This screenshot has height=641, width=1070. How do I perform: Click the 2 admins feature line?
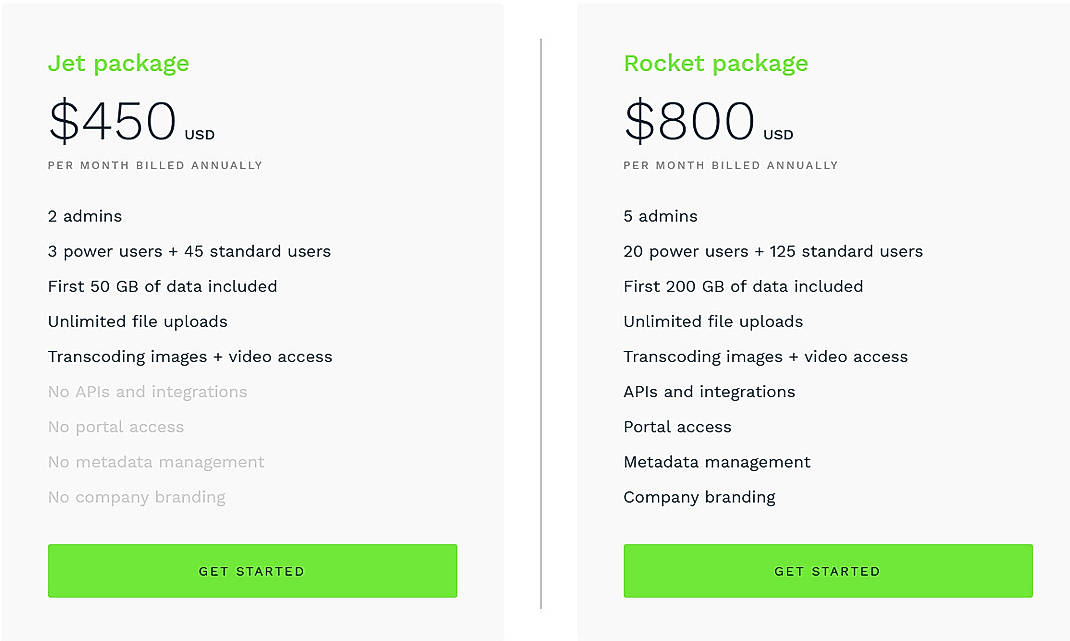pyautogui.click(x=84, y=216)
